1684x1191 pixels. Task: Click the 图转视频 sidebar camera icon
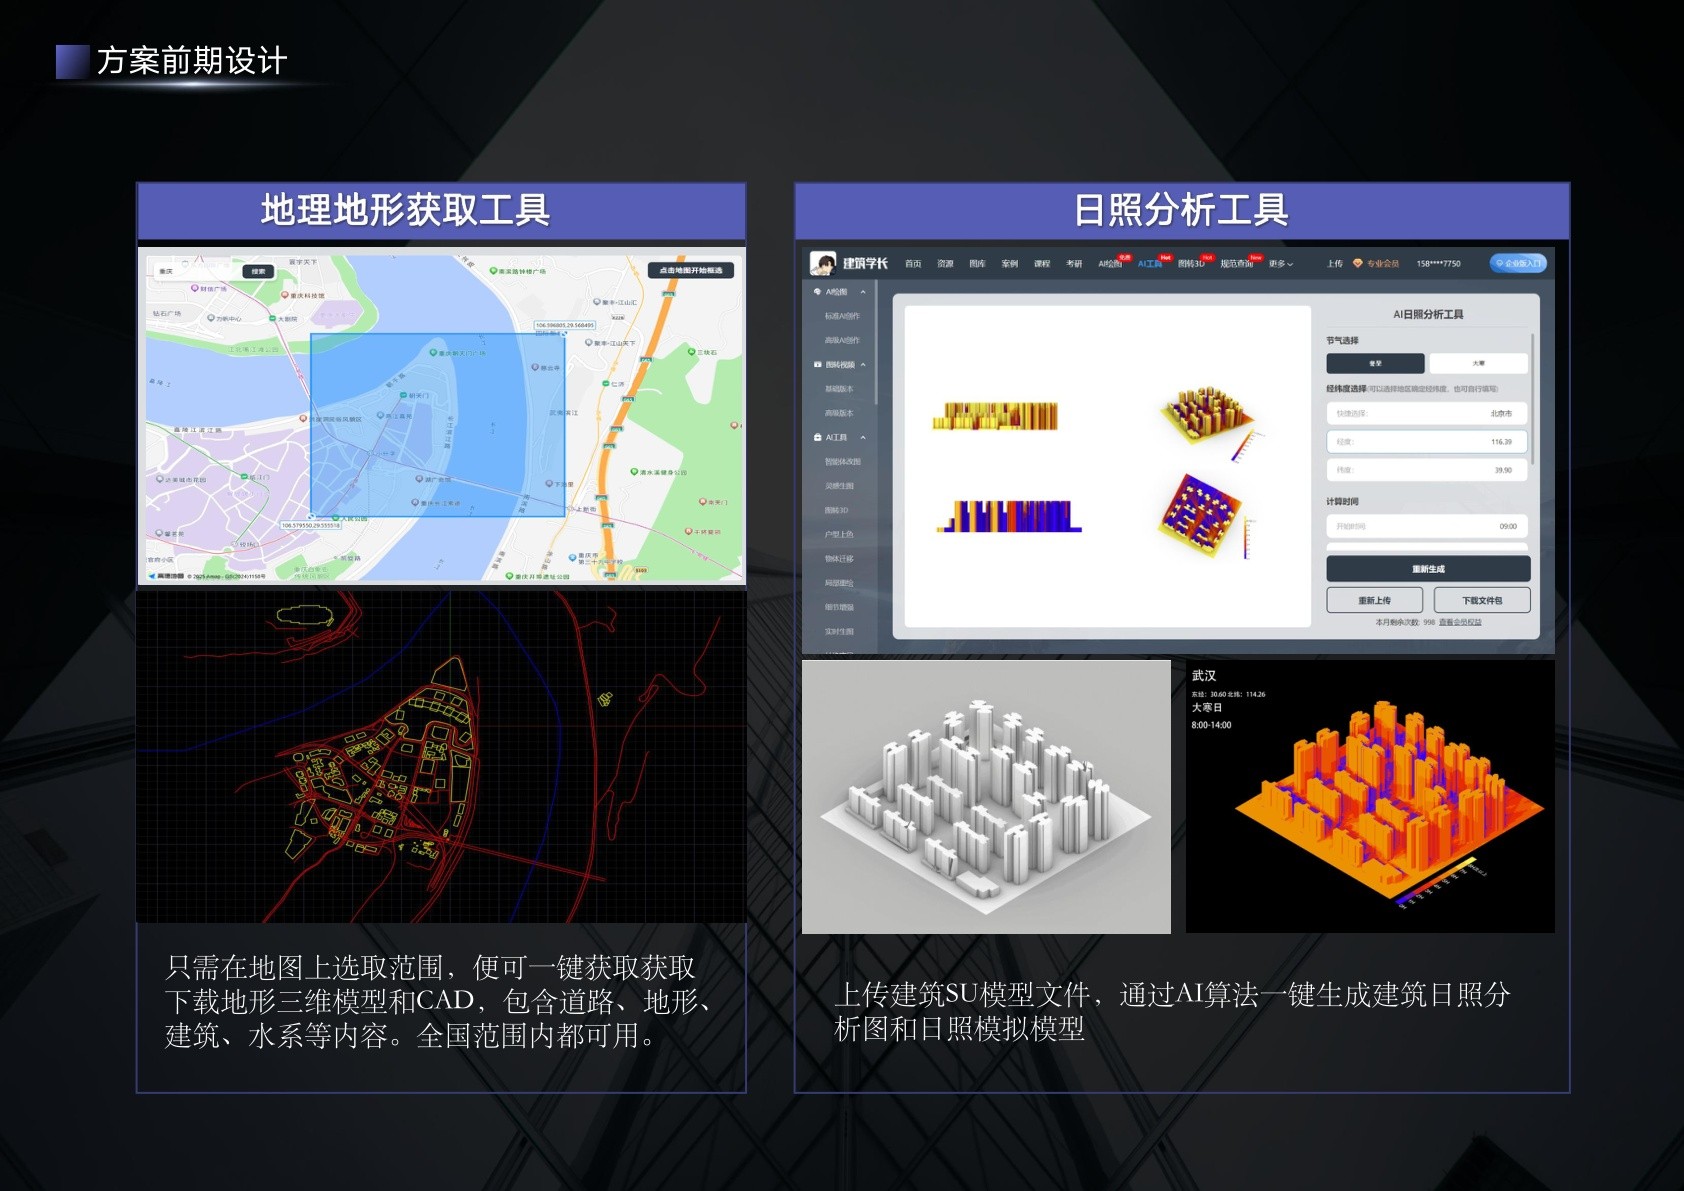(x=817, y=365)
